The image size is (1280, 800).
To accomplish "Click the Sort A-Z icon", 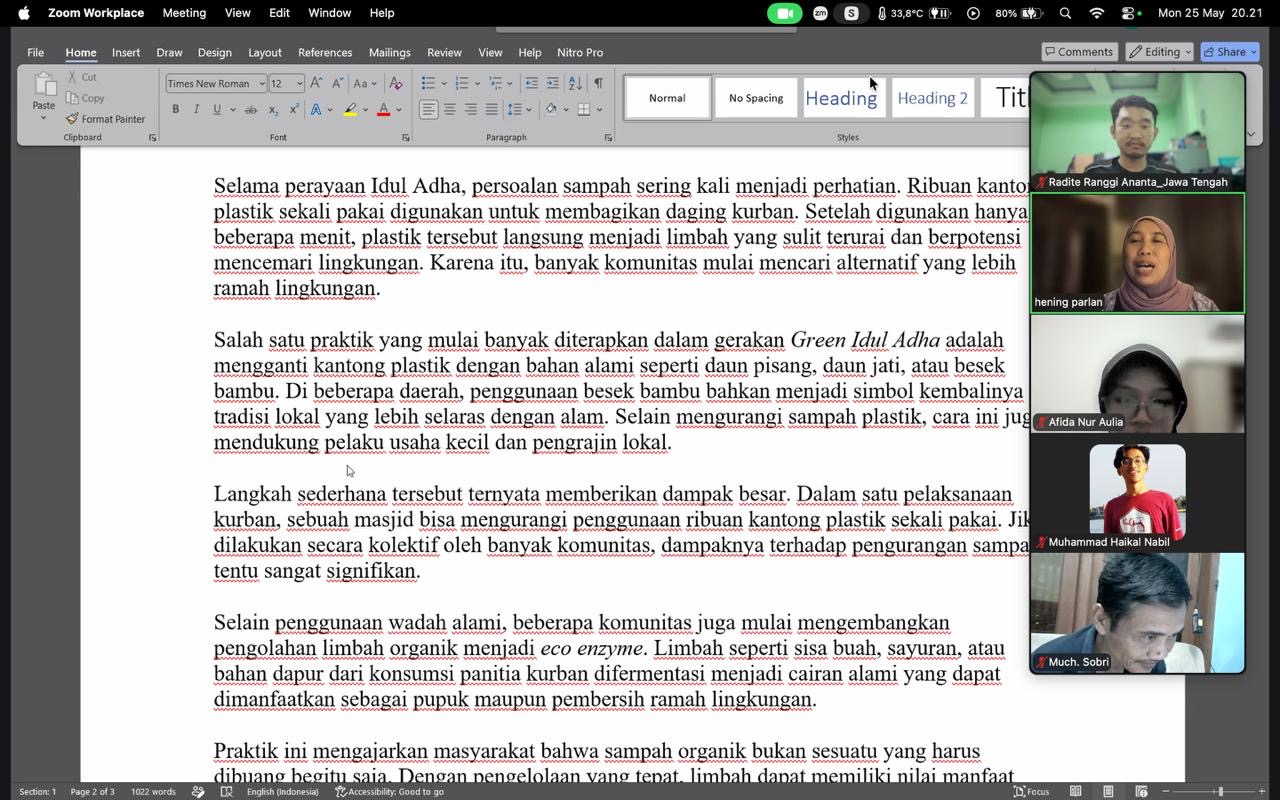I will click(575, 83).
